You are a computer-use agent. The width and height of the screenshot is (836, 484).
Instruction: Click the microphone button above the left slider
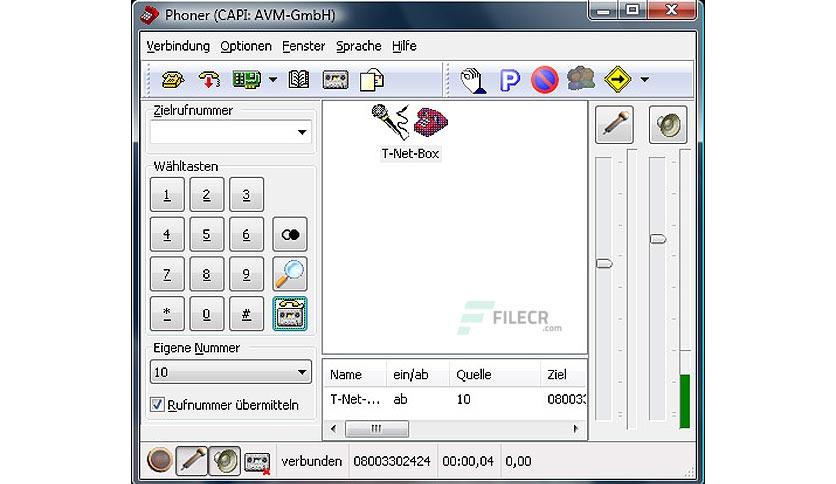pyautogui.click(x=614, y=124)
